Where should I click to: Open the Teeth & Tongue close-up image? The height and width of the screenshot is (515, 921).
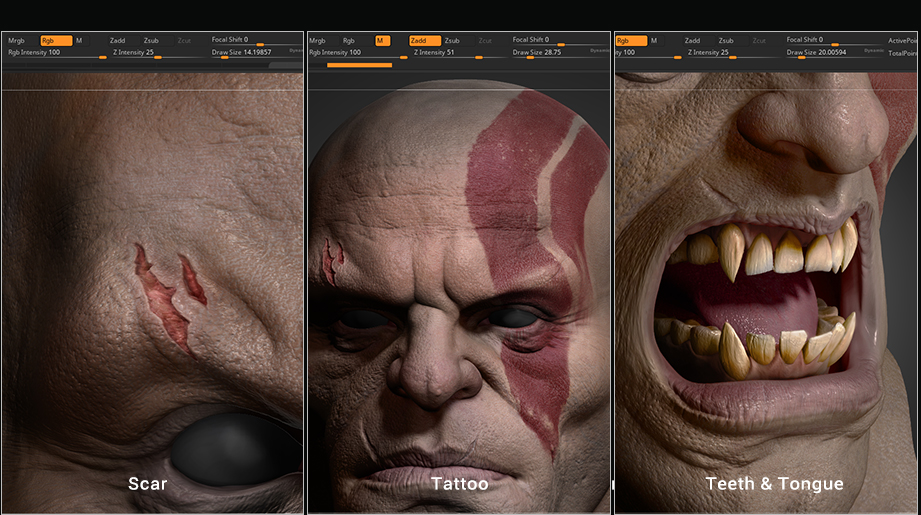click(766, 290)
